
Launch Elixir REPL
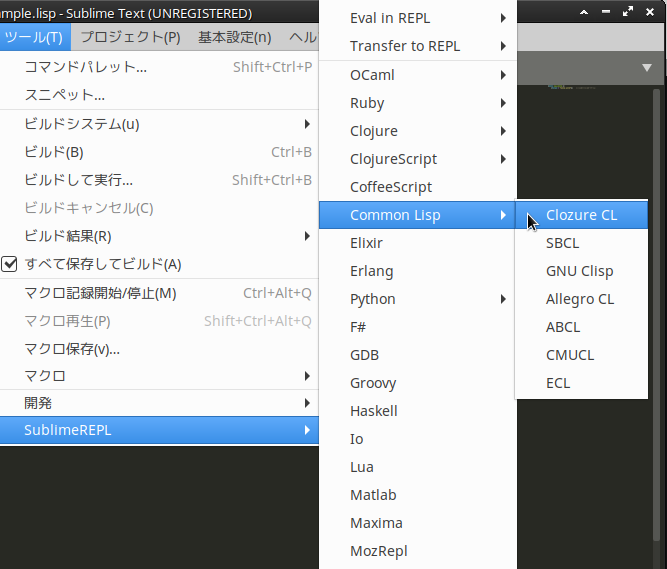point(418,243)
